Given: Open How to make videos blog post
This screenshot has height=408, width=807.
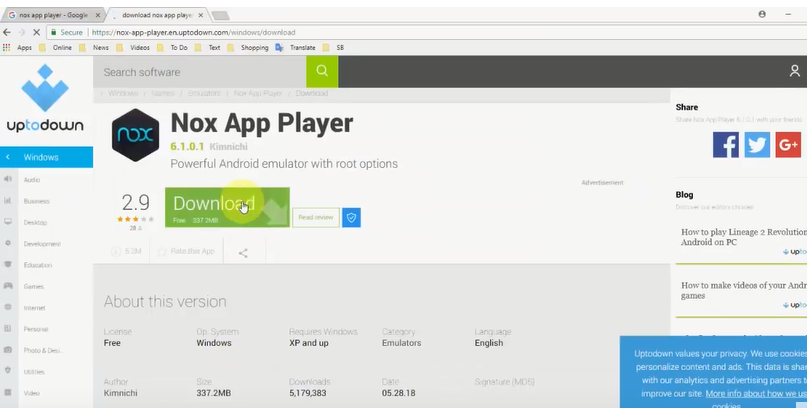Looking at the screenshot, I should (744, 290).
